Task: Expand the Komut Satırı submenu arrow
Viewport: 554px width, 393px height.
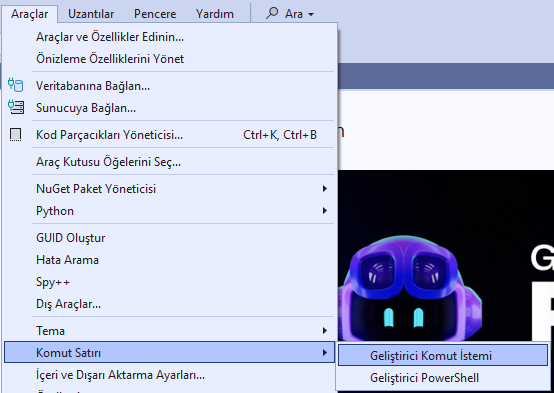Action: [325, 353]
